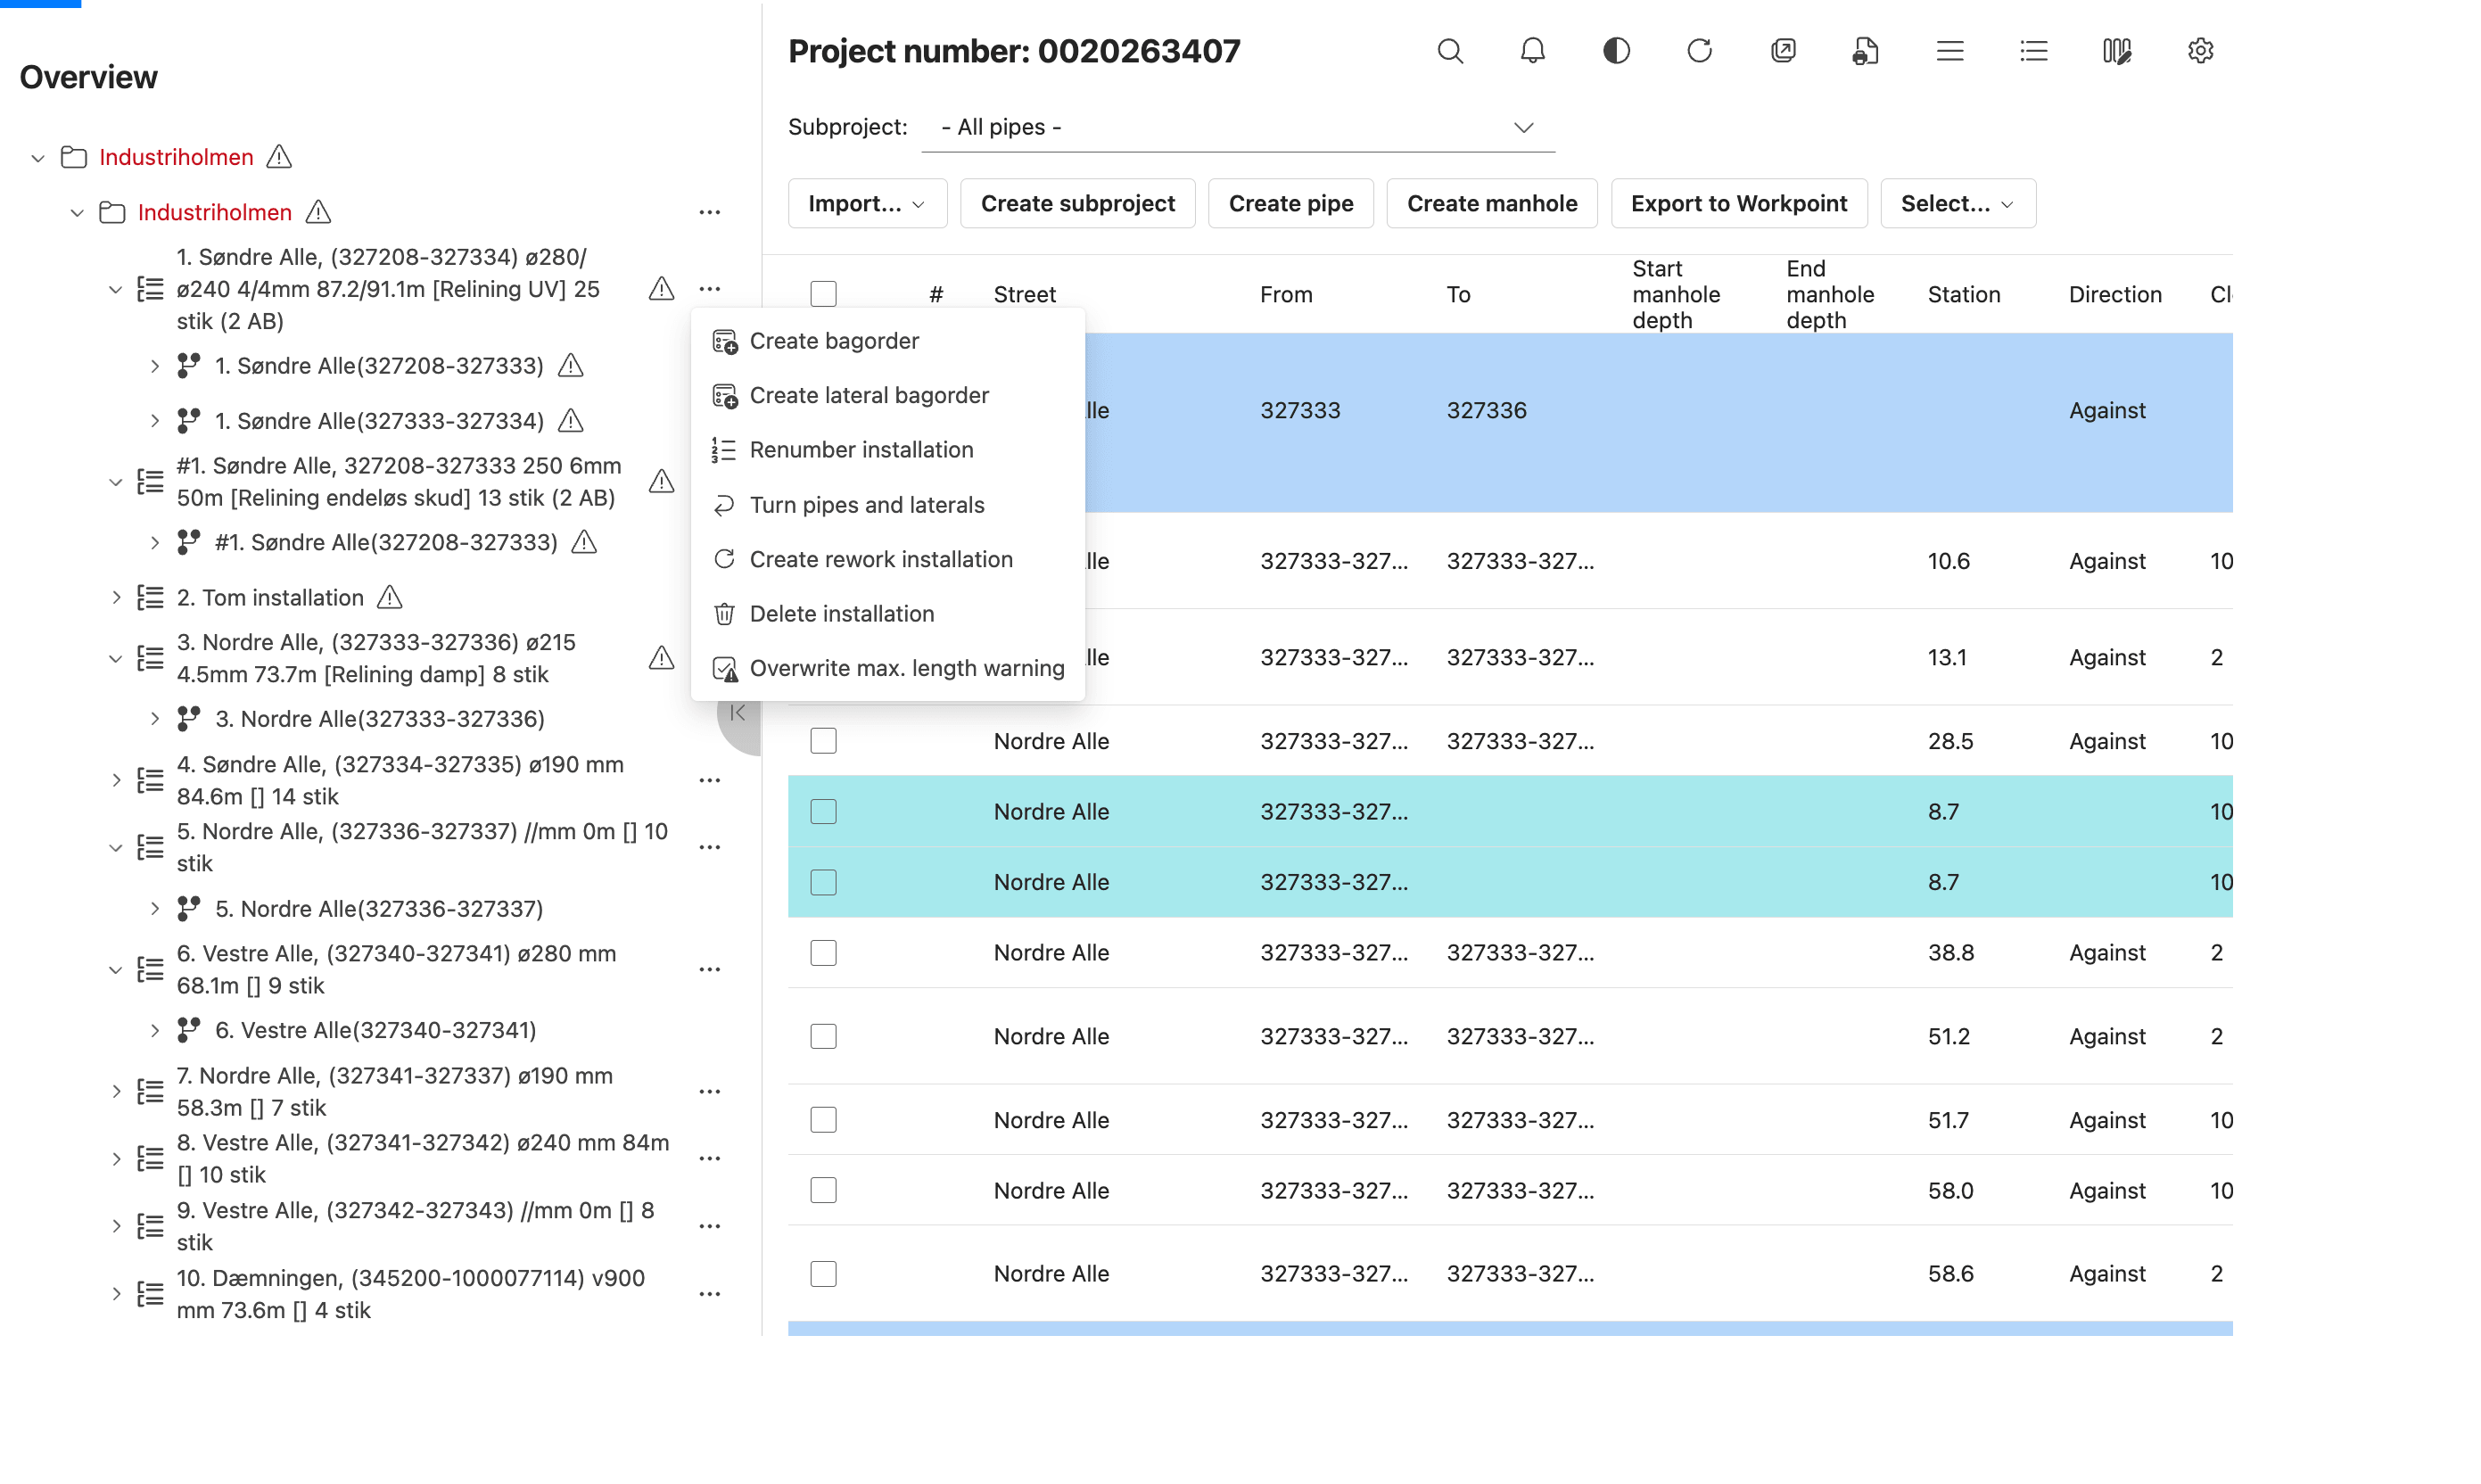Click the Street column header
2481x1484 pixels.
coord(1024,294)
